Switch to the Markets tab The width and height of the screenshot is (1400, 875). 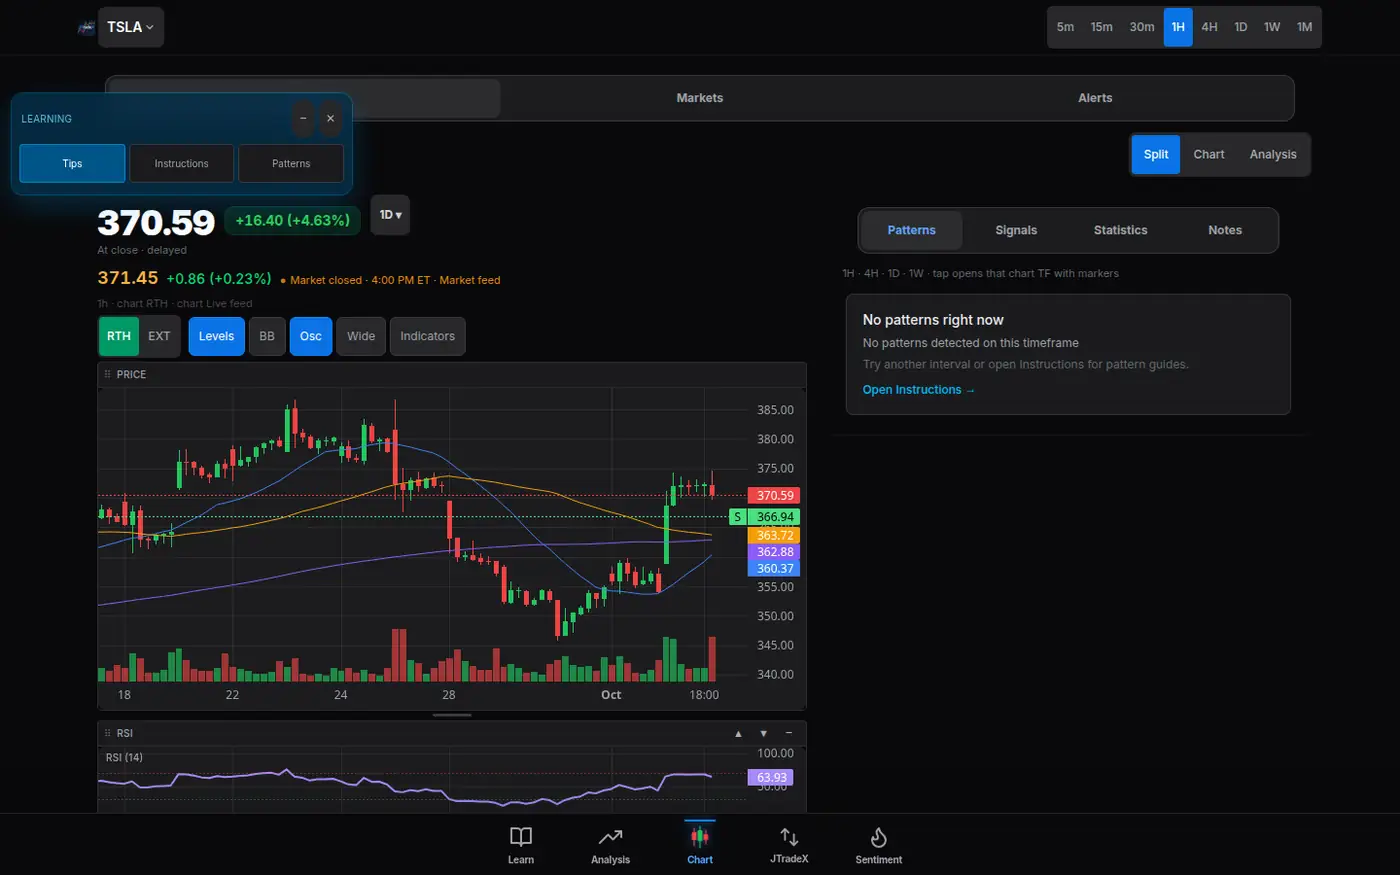[x=699, y=98]
